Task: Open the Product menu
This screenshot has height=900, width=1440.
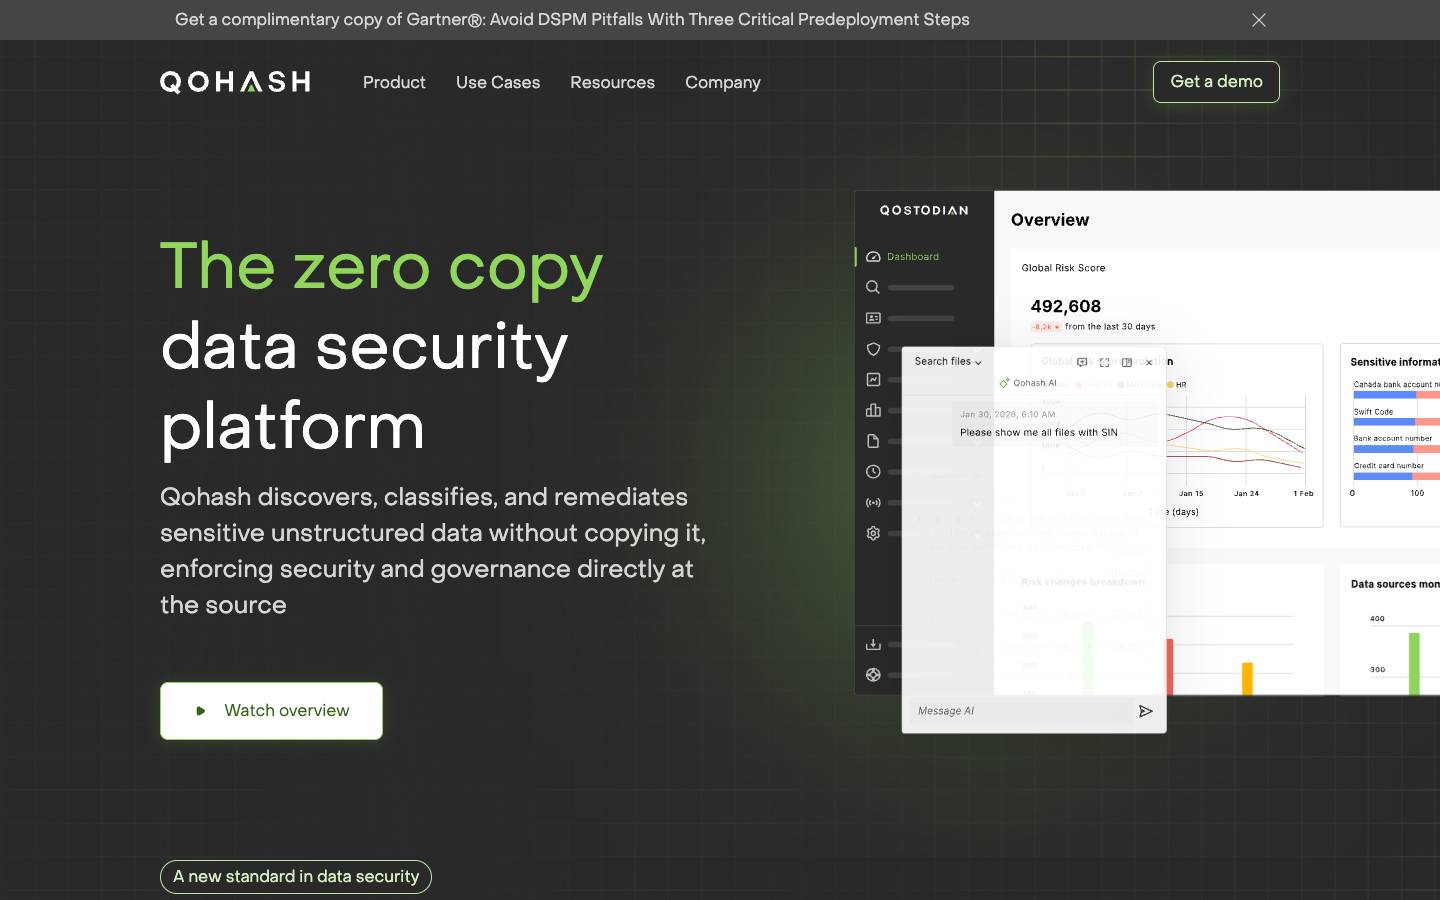Action: pos(394,82)
